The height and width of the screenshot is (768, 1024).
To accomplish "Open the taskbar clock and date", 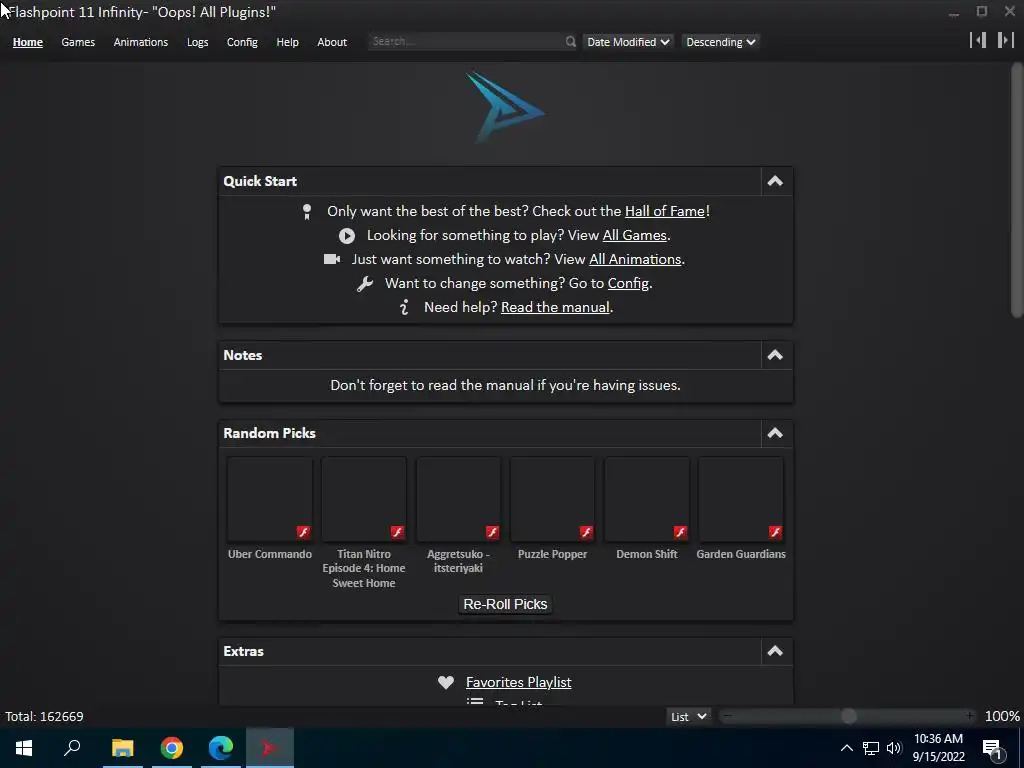I will point(938,748).
